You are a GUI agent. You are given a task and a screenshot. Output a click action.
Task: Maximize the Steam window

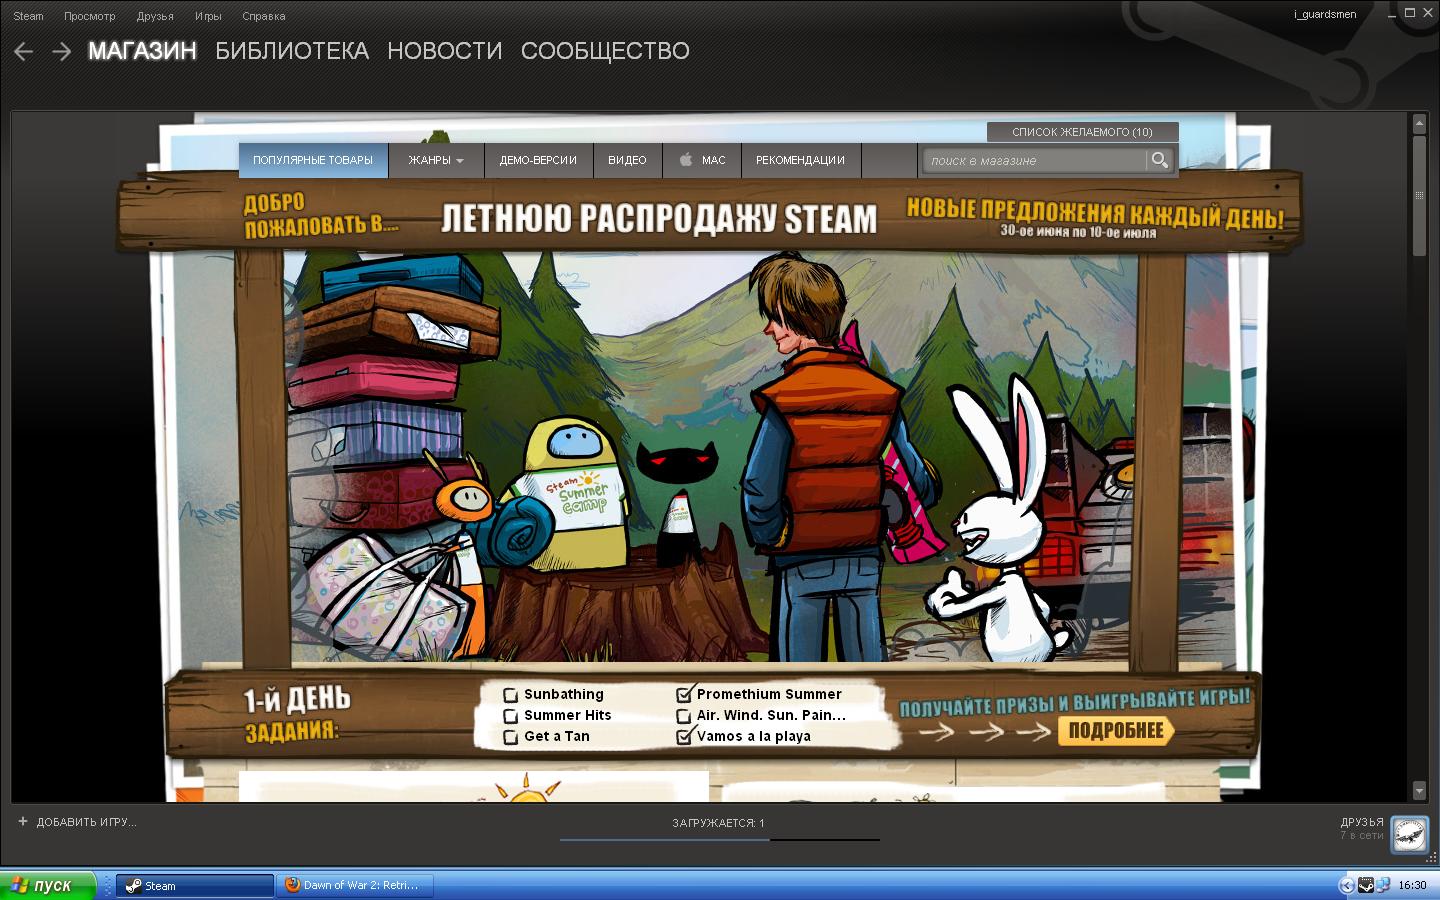coord(1409,13)
